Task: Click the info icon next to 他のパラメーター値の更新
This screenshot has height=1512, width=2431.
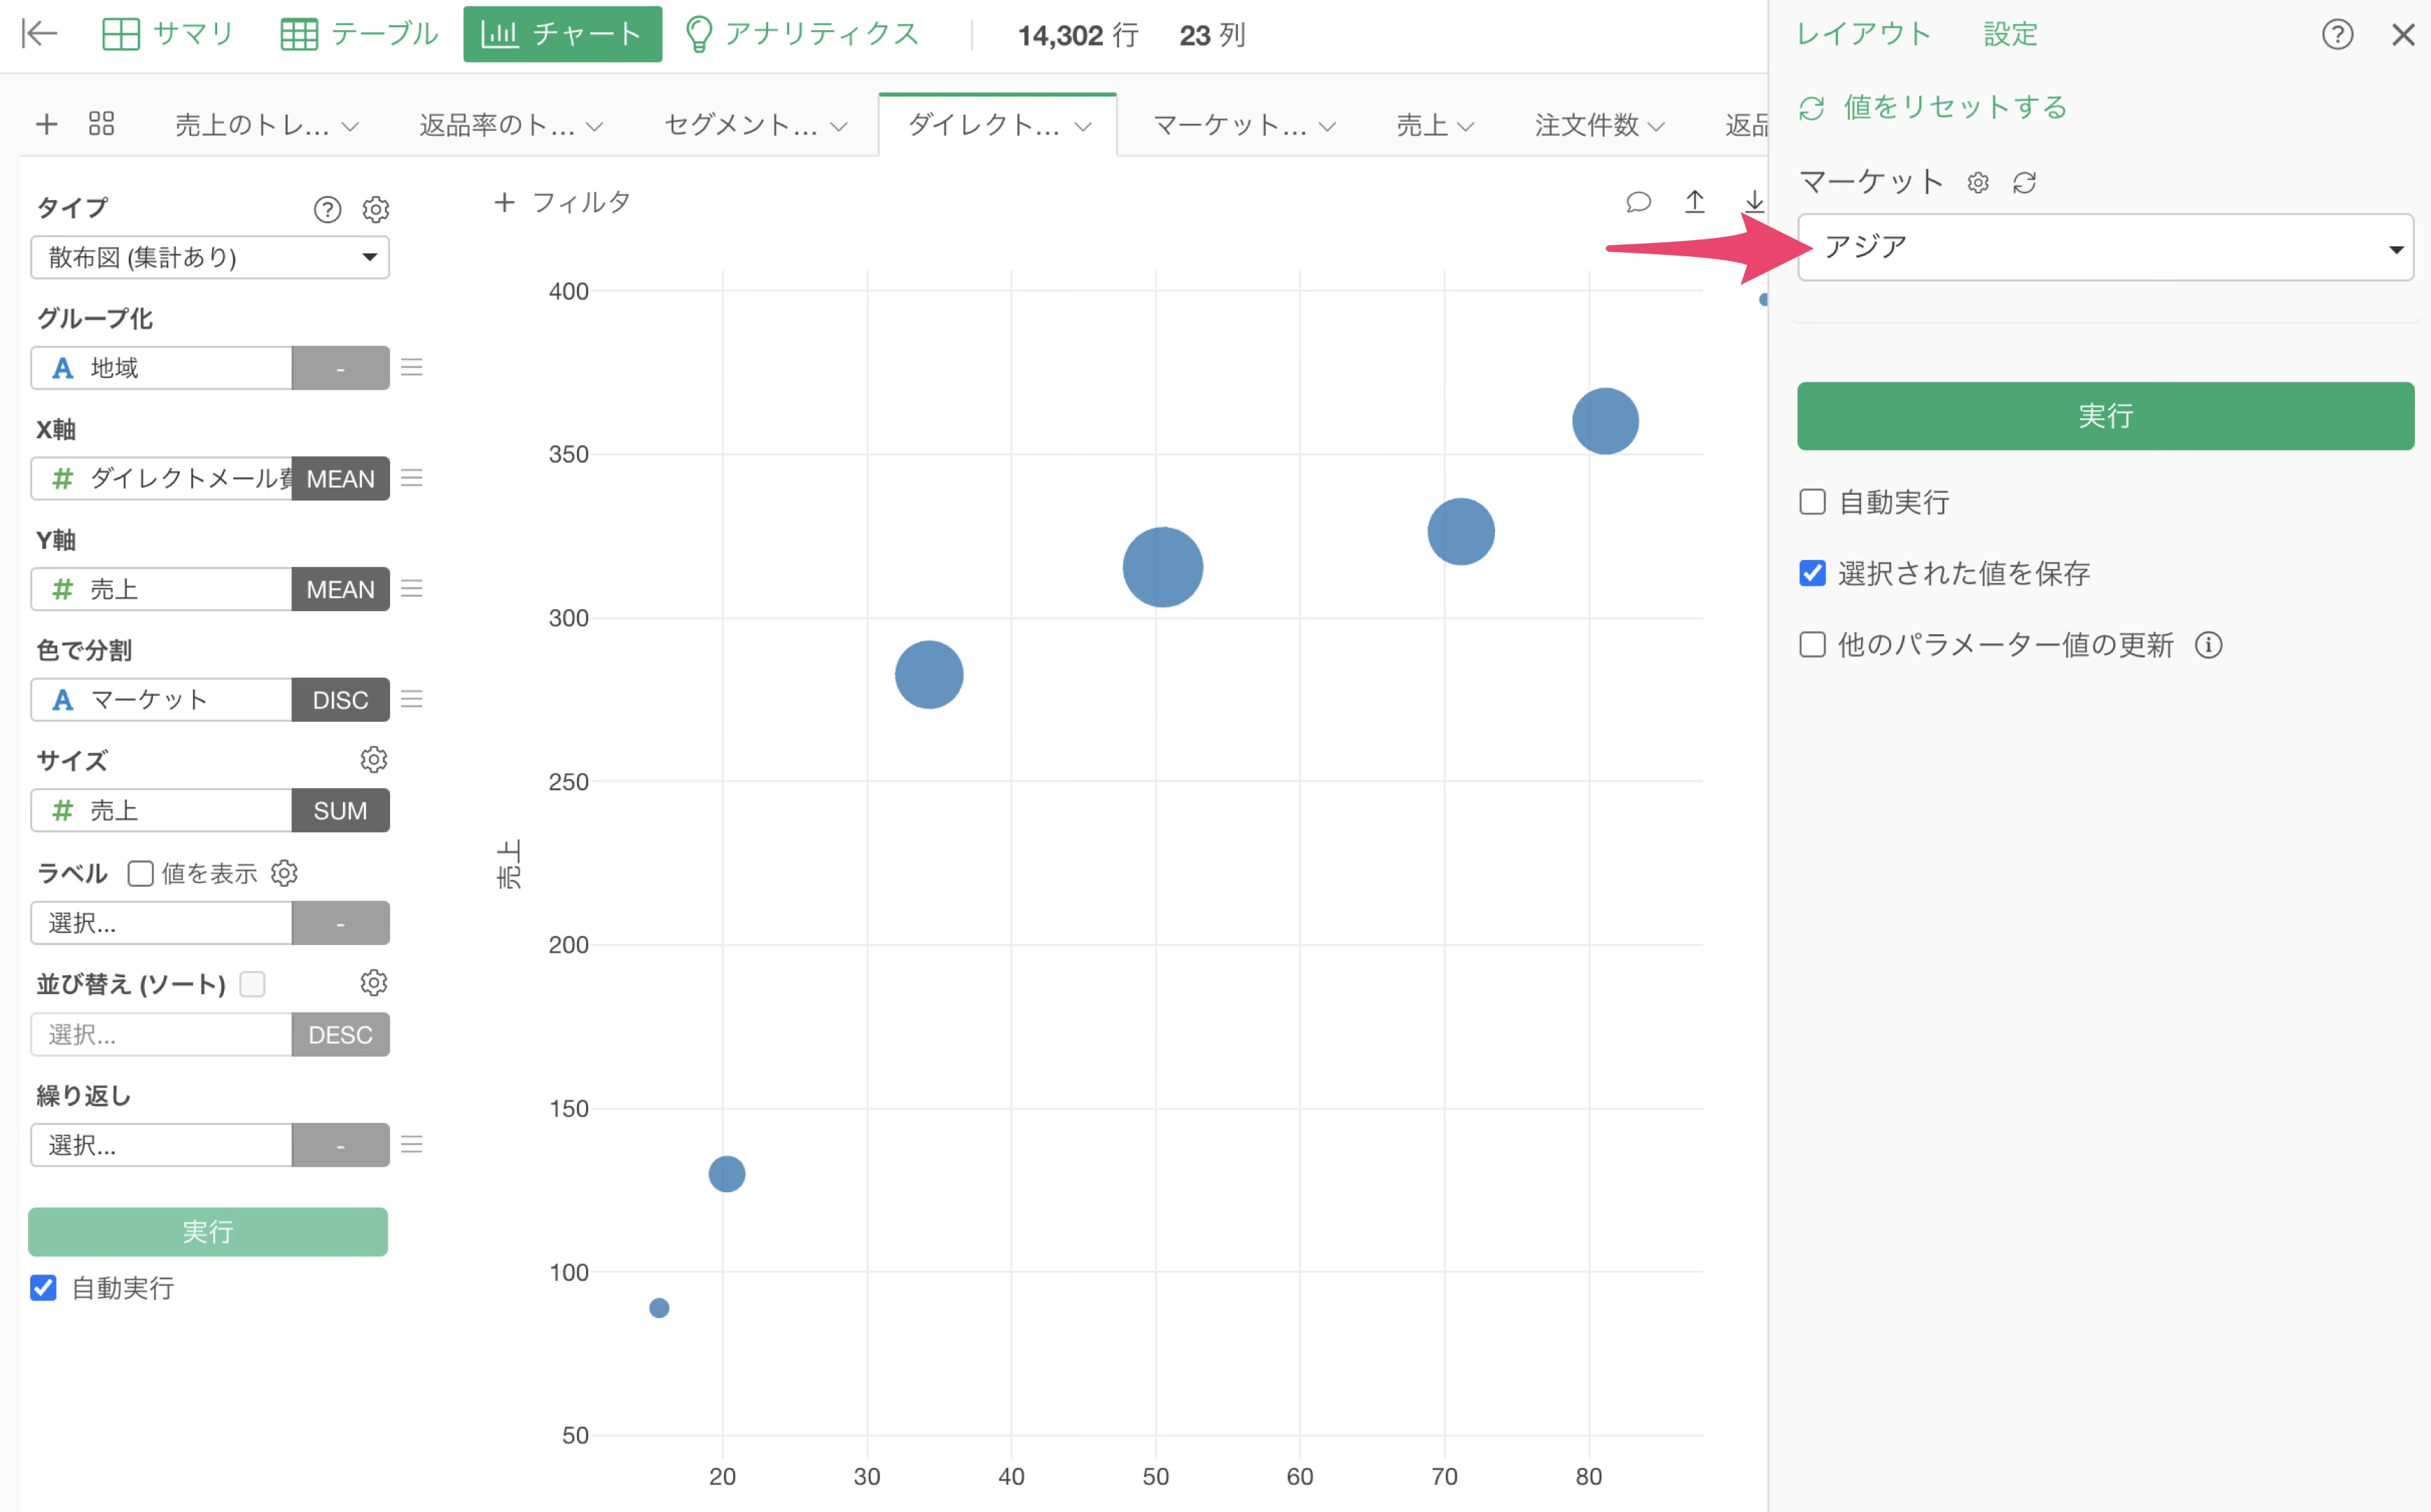Action: (x=2210, y=645)
